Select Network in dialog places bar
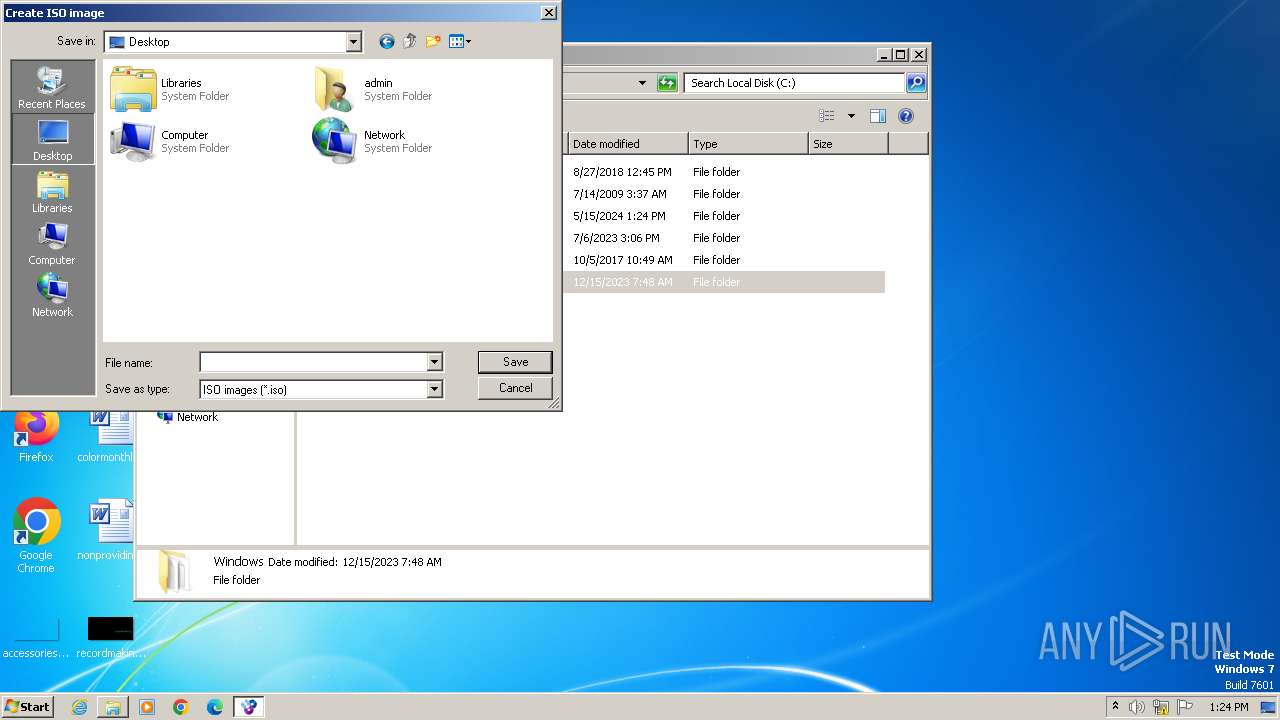 tap(52, 295)
